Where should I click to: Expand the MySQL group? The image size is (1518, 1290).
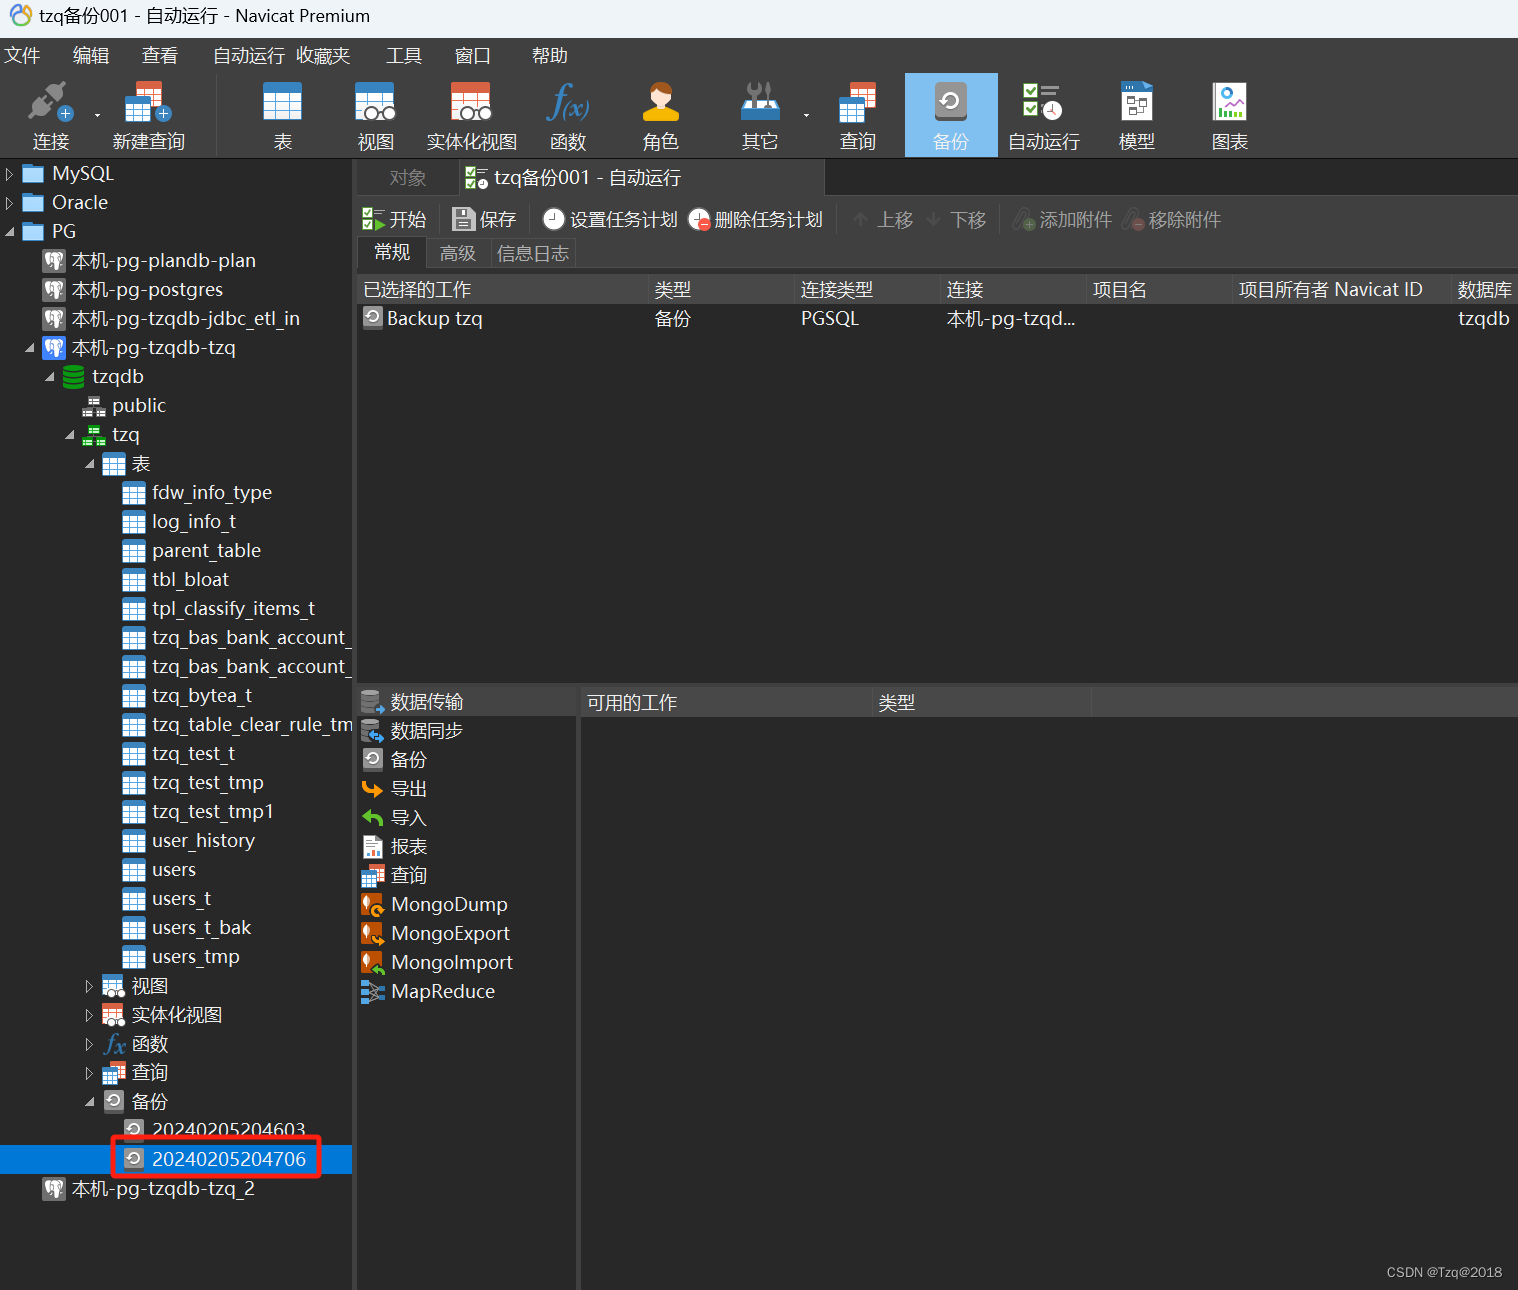9,174
